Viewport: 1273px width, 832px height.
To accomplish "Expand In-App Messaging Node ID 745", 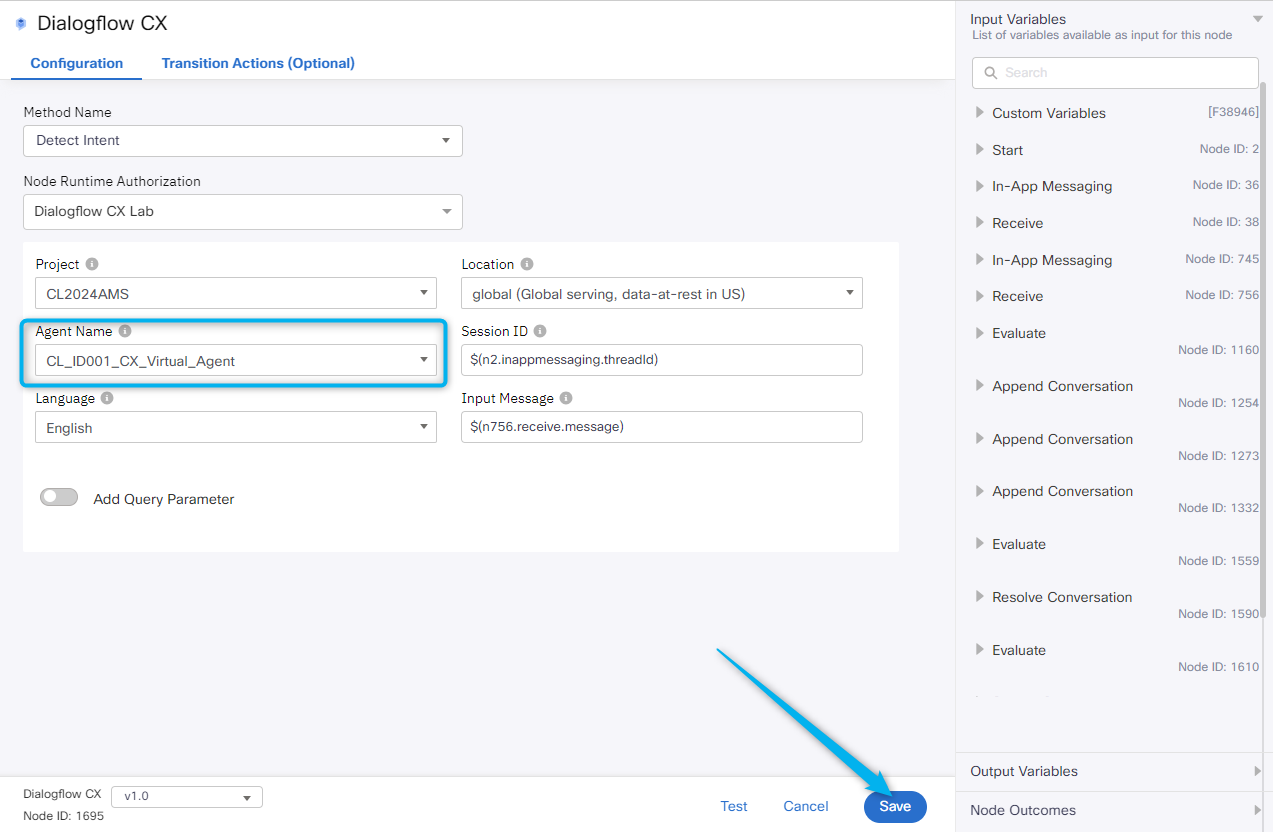I will (980, 259).
